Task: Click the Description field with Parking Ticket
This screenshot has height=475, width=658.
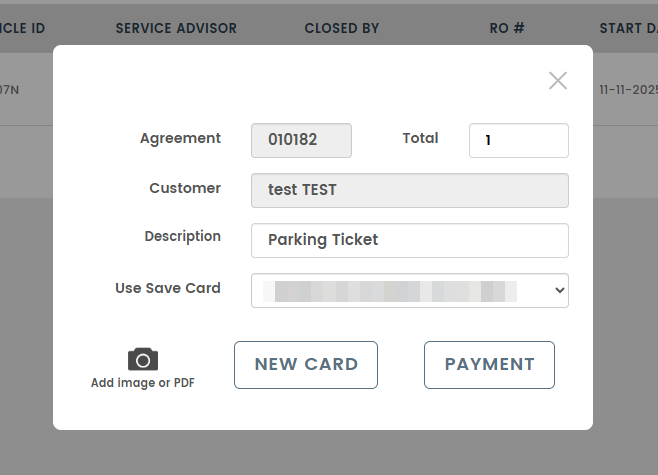Action: (409, 240)
